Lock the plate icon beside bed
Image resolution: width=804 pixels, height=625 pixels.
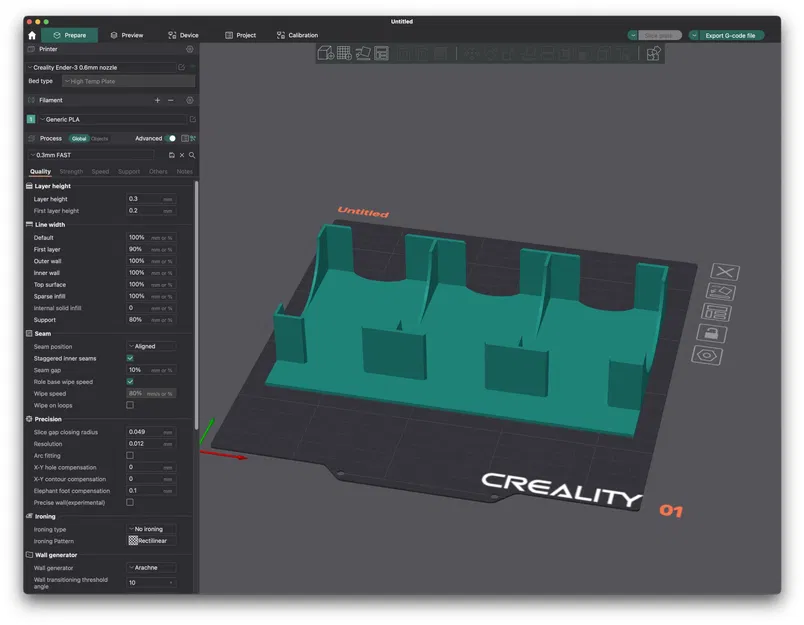(712, 334)
